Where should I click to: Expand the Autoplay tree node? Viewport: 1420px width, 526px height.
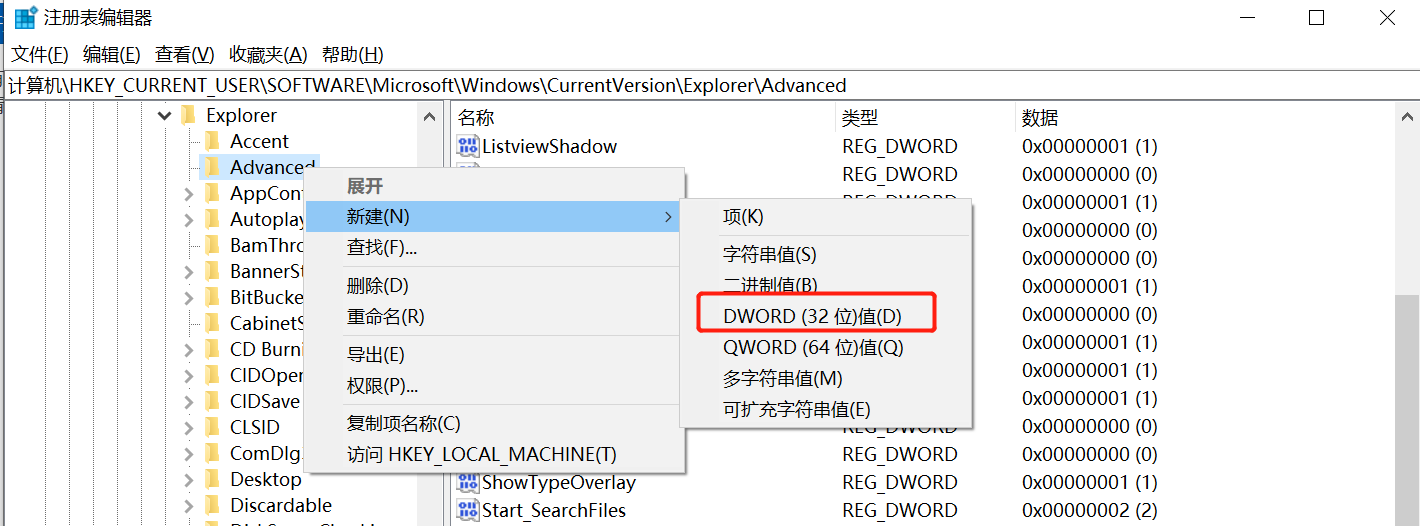coord(189,220)
